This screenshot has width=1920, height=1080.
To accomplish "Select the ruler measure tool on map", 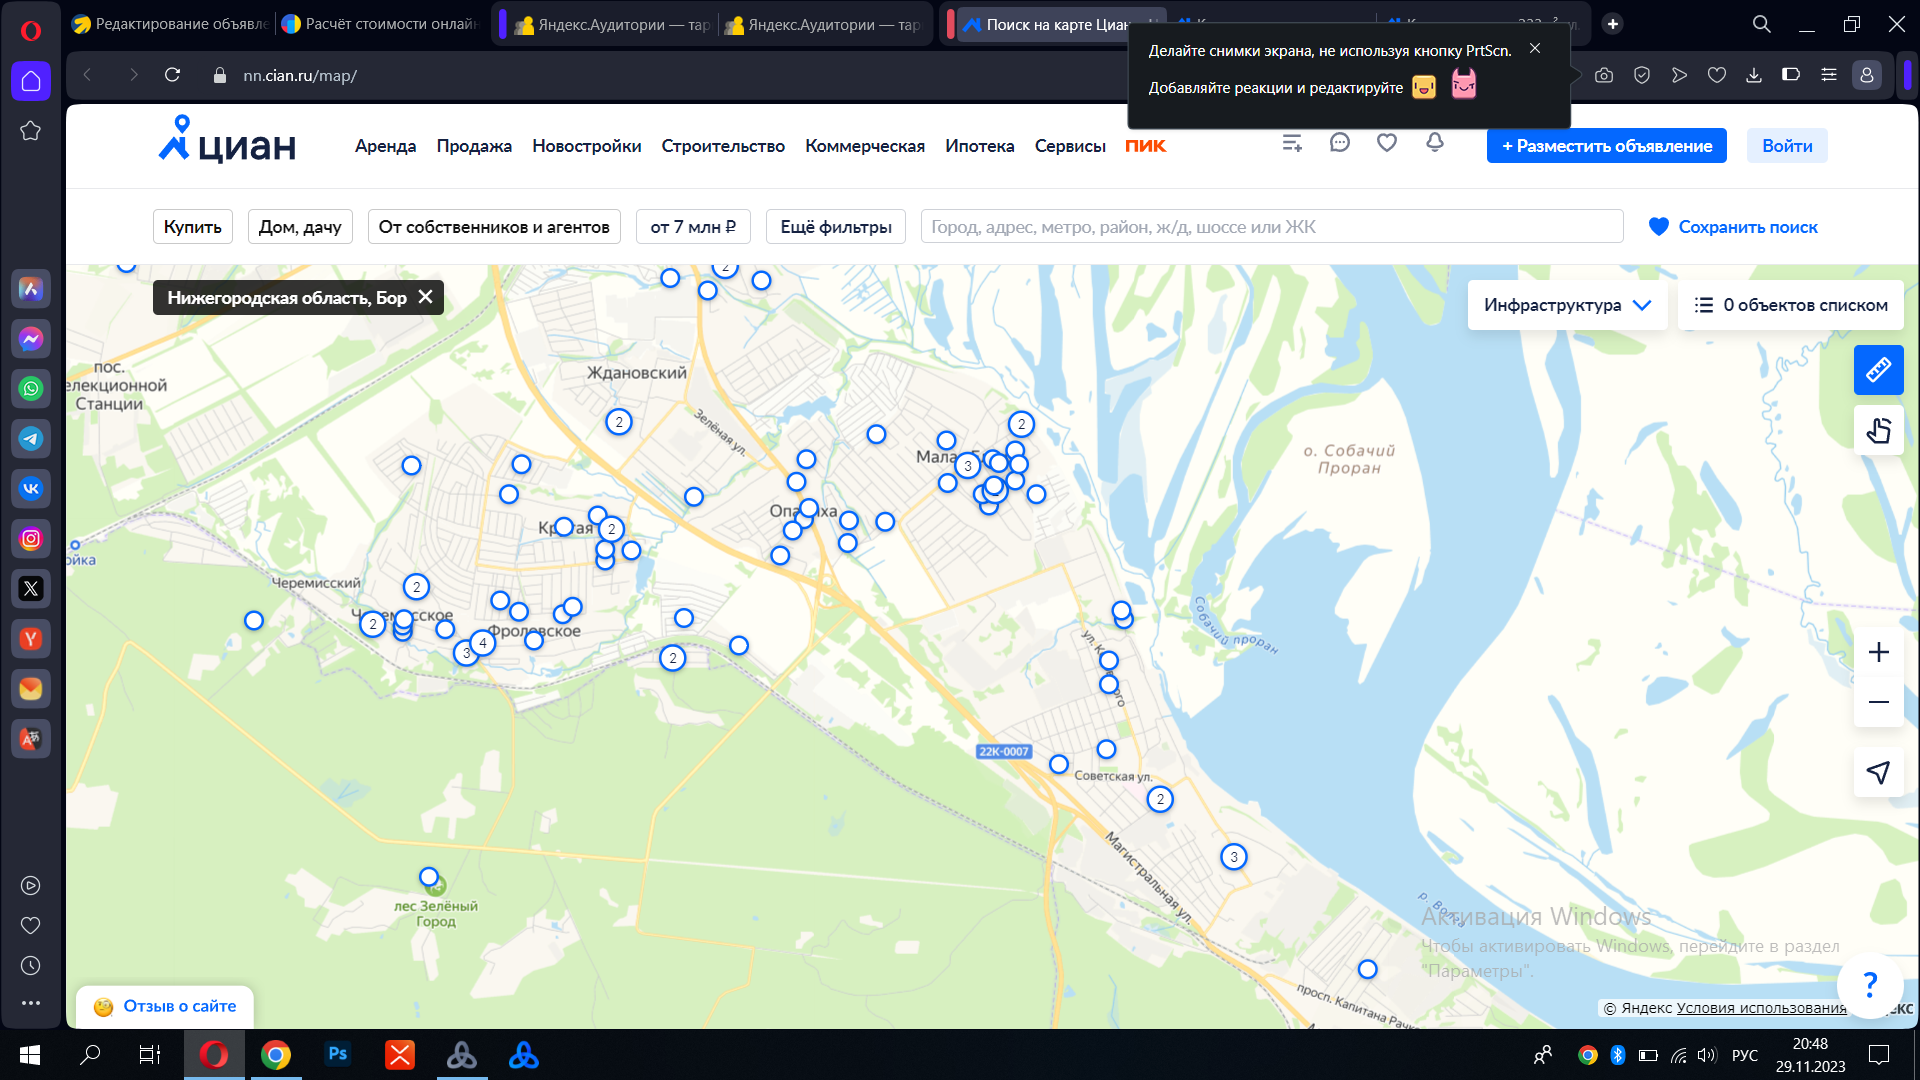I will click(x=1878, y=371).
